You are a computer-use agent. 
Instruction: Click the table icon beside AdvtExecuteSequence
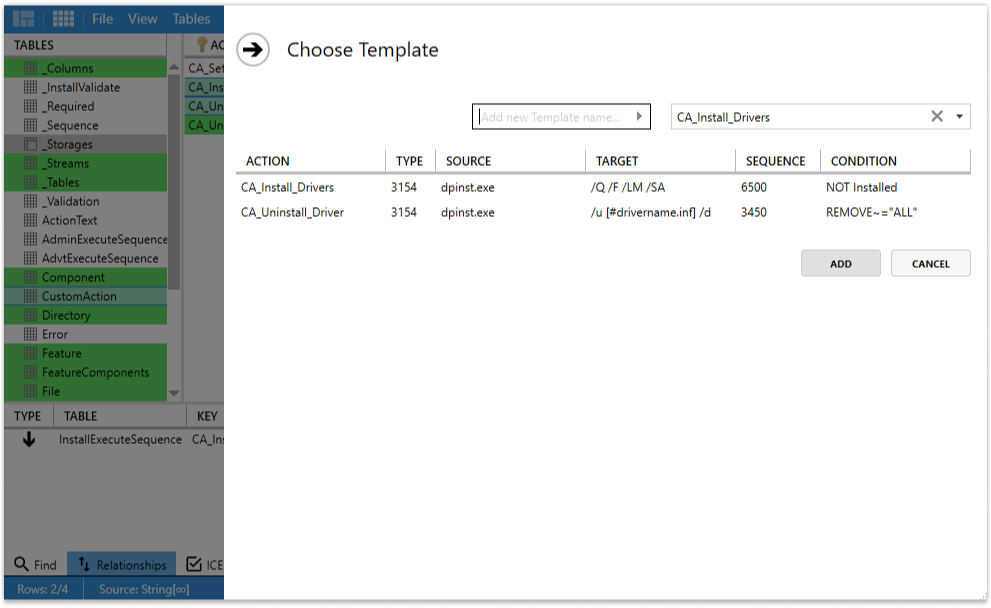(30, 258)
